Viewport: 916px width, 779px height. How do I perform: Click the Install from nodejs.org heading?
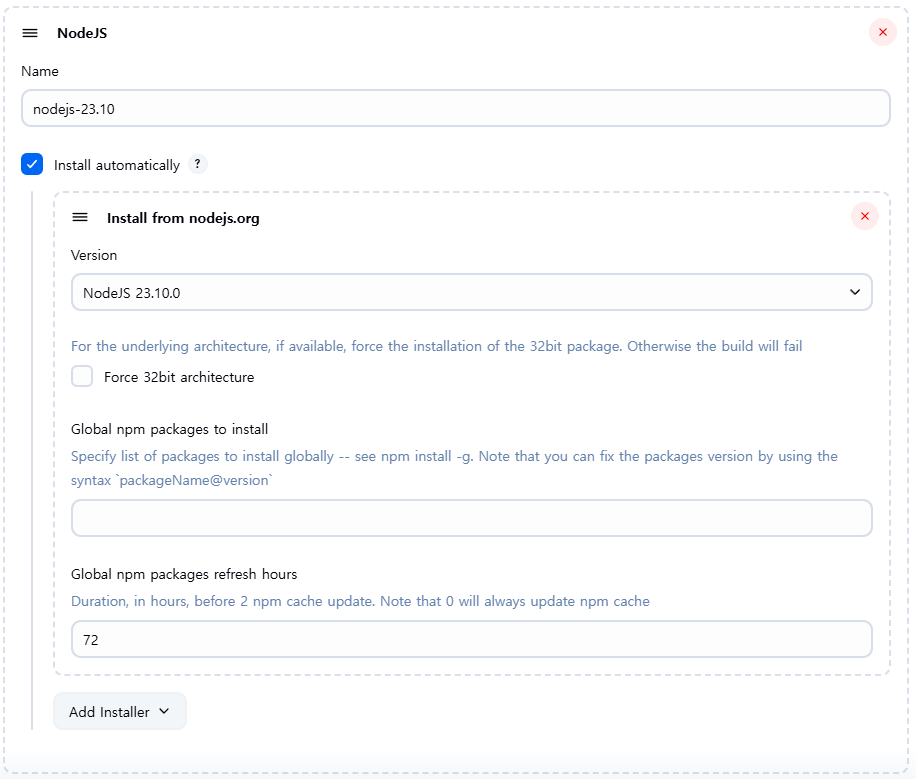pyautogui.click(x=183, y=218)
